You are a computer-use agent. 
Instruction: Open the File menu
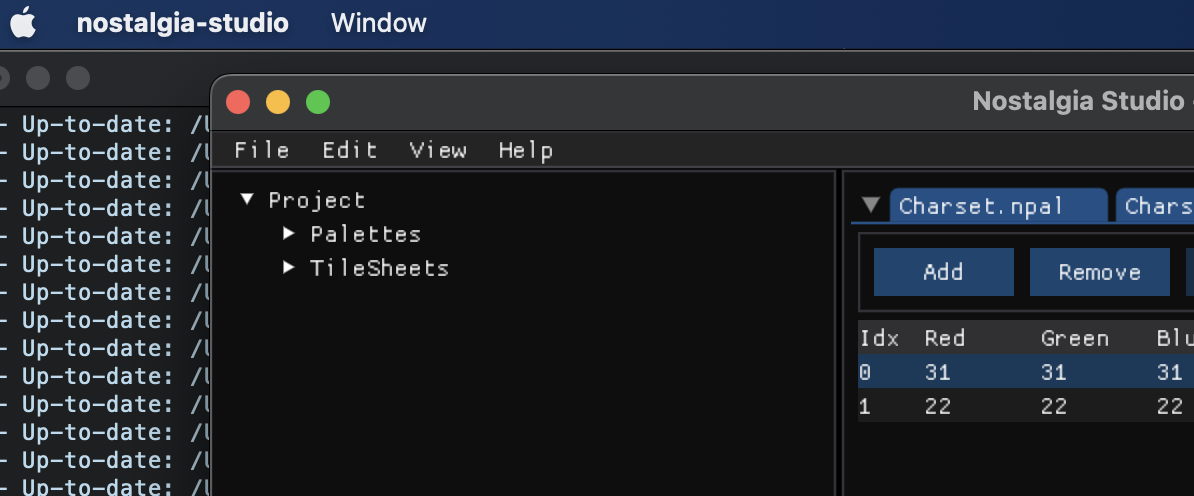pos(261,150)
